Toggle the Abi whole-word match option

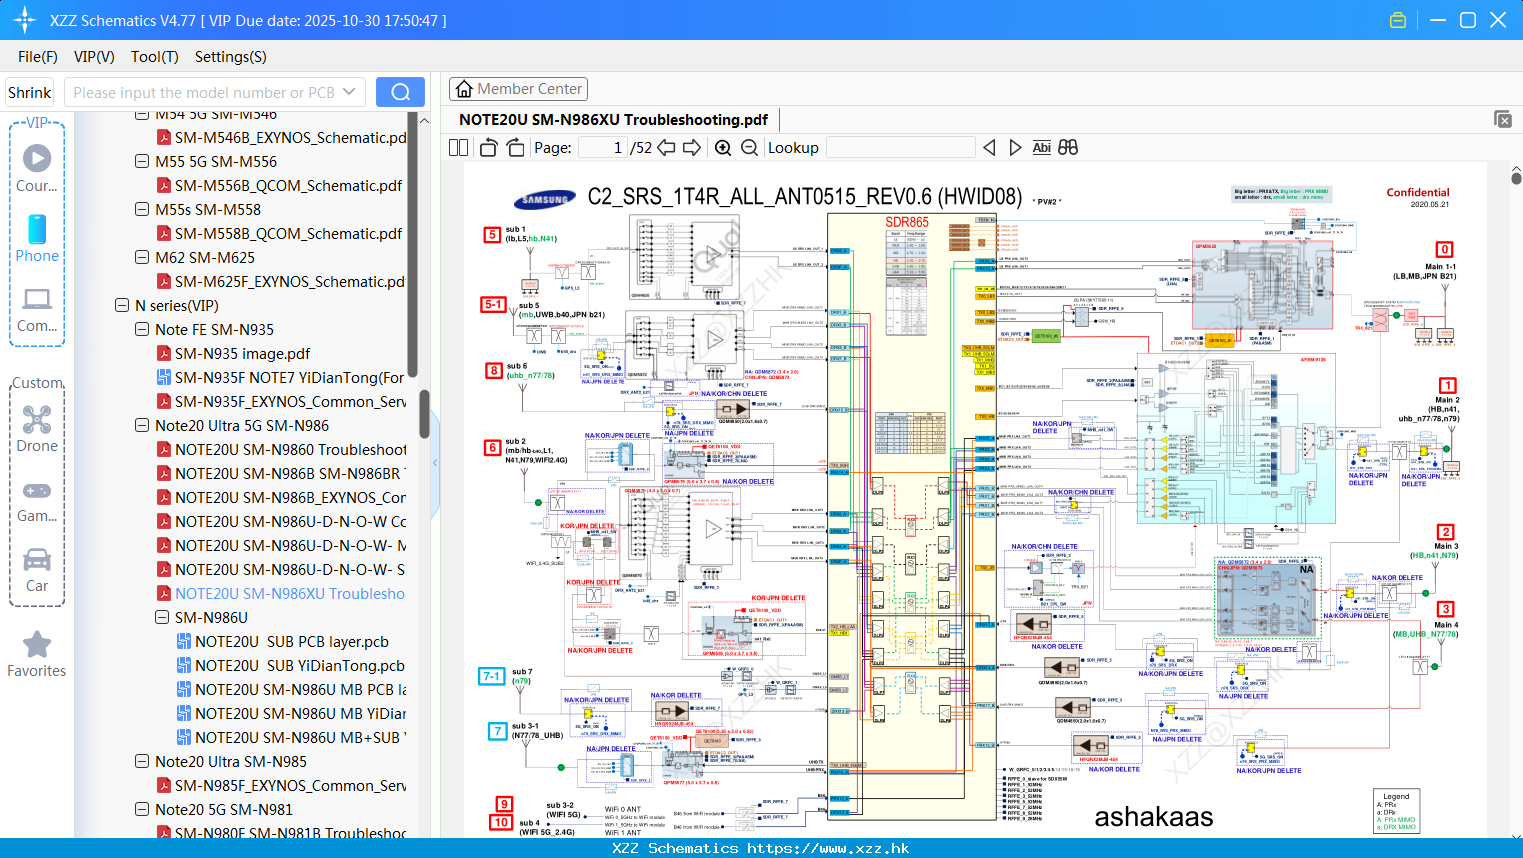pyautogui.click(x=1041, y=147)
